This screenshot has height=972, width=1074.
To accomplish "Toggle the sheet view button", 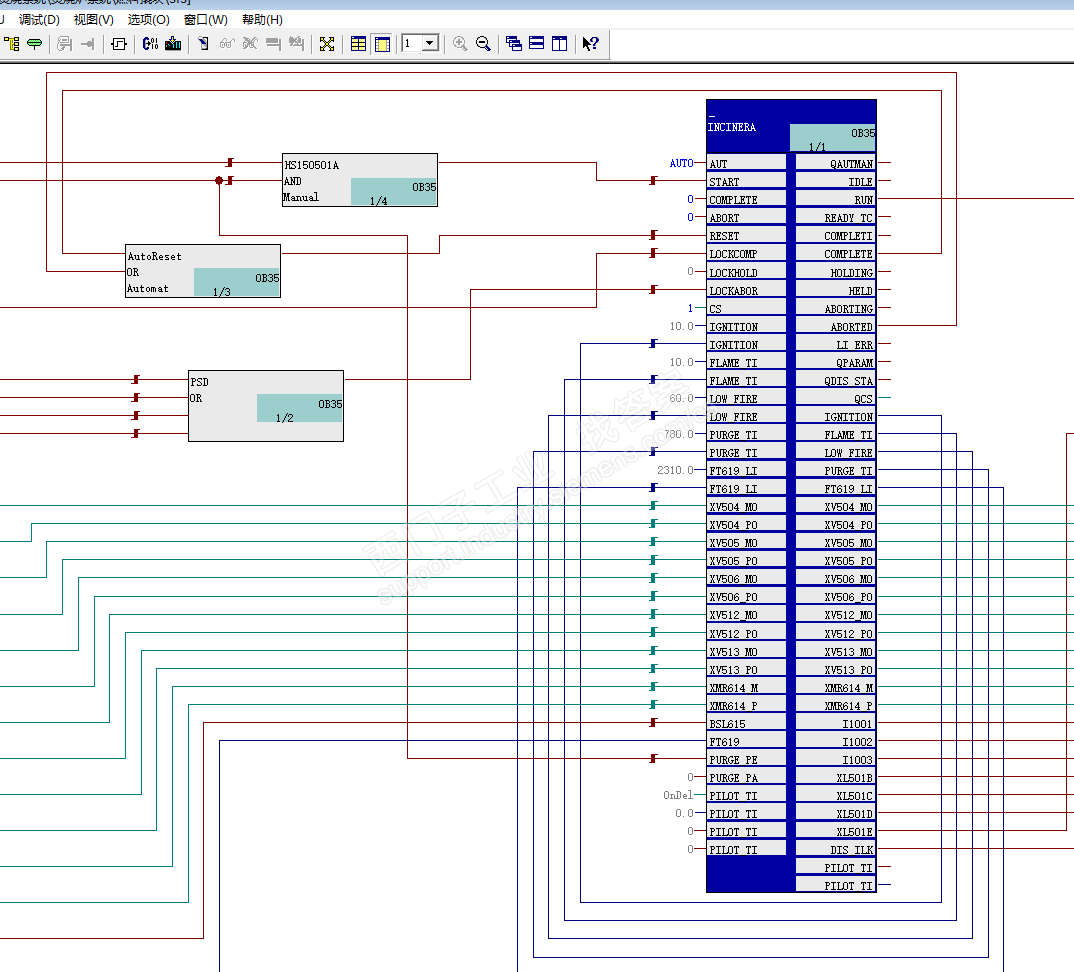I will pos(382,43).
